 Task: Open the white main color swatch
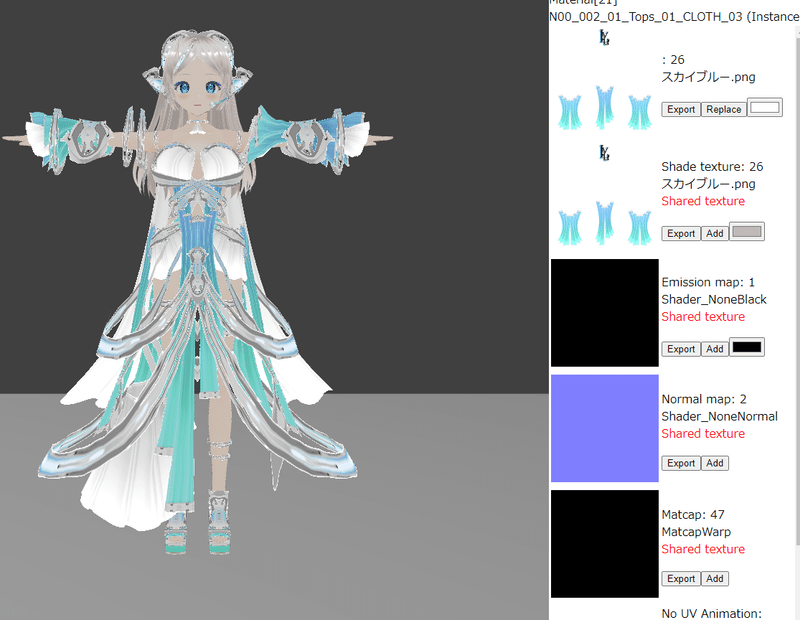pos(765,107)
